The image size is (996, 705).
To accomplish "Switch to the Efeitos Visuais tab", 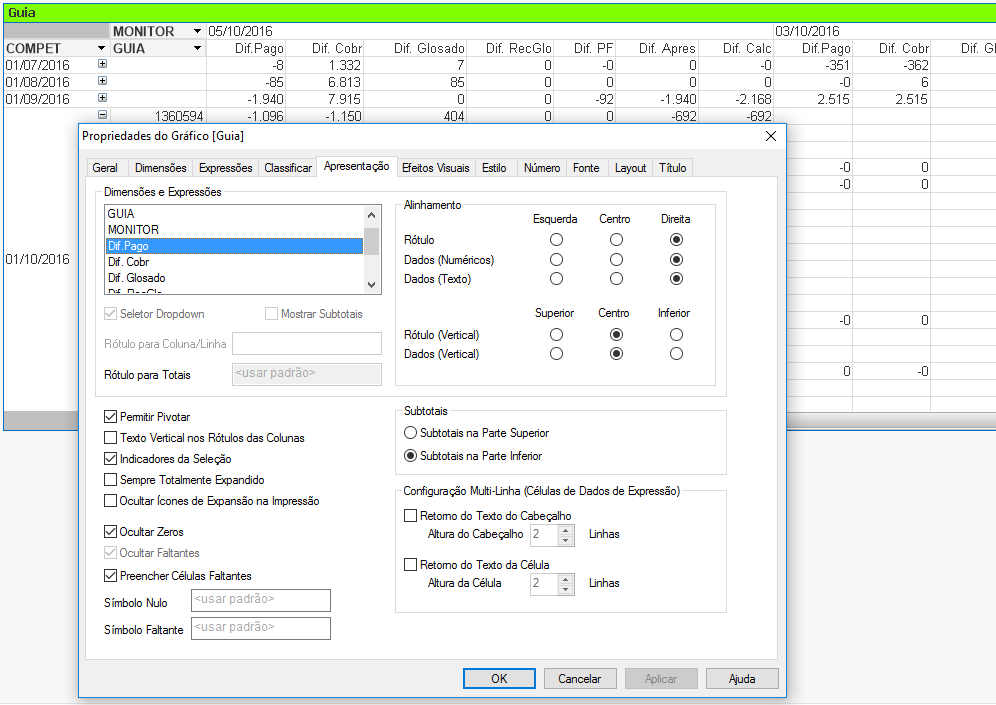I will (435, 168).
